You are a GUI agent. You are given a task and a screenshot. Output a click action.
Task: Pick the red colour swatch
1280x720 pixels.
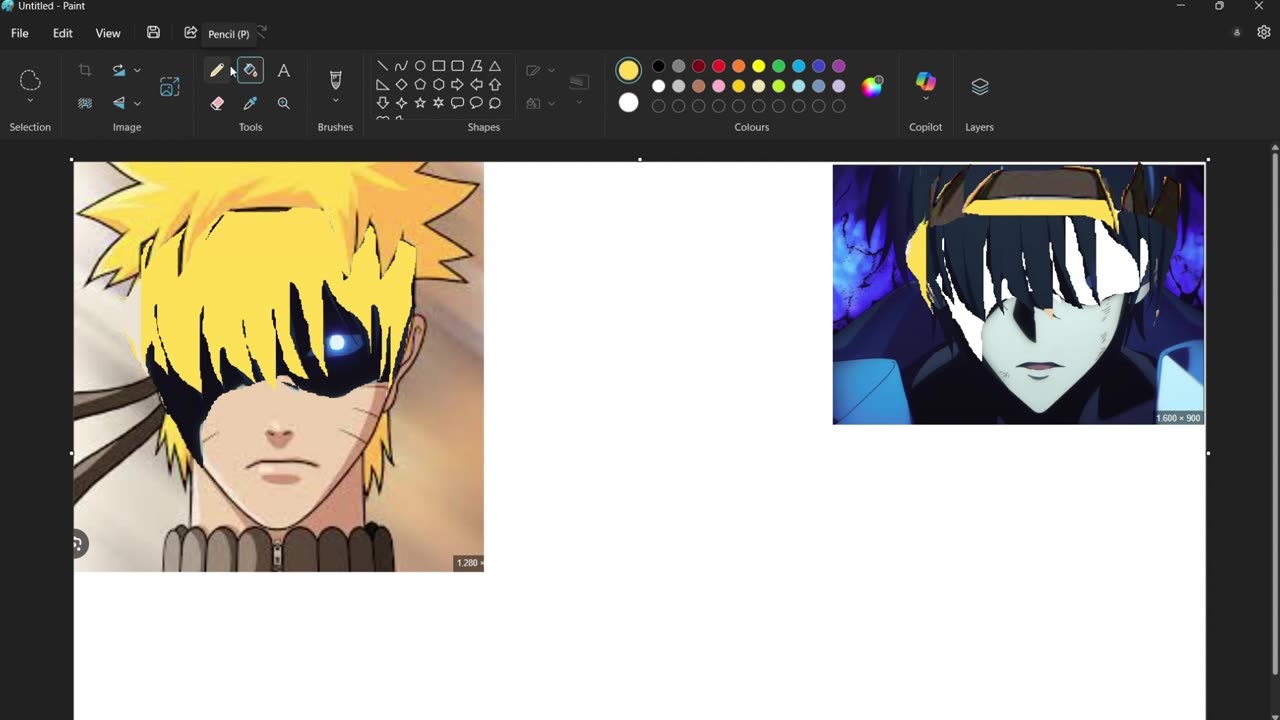coord(718,66)
